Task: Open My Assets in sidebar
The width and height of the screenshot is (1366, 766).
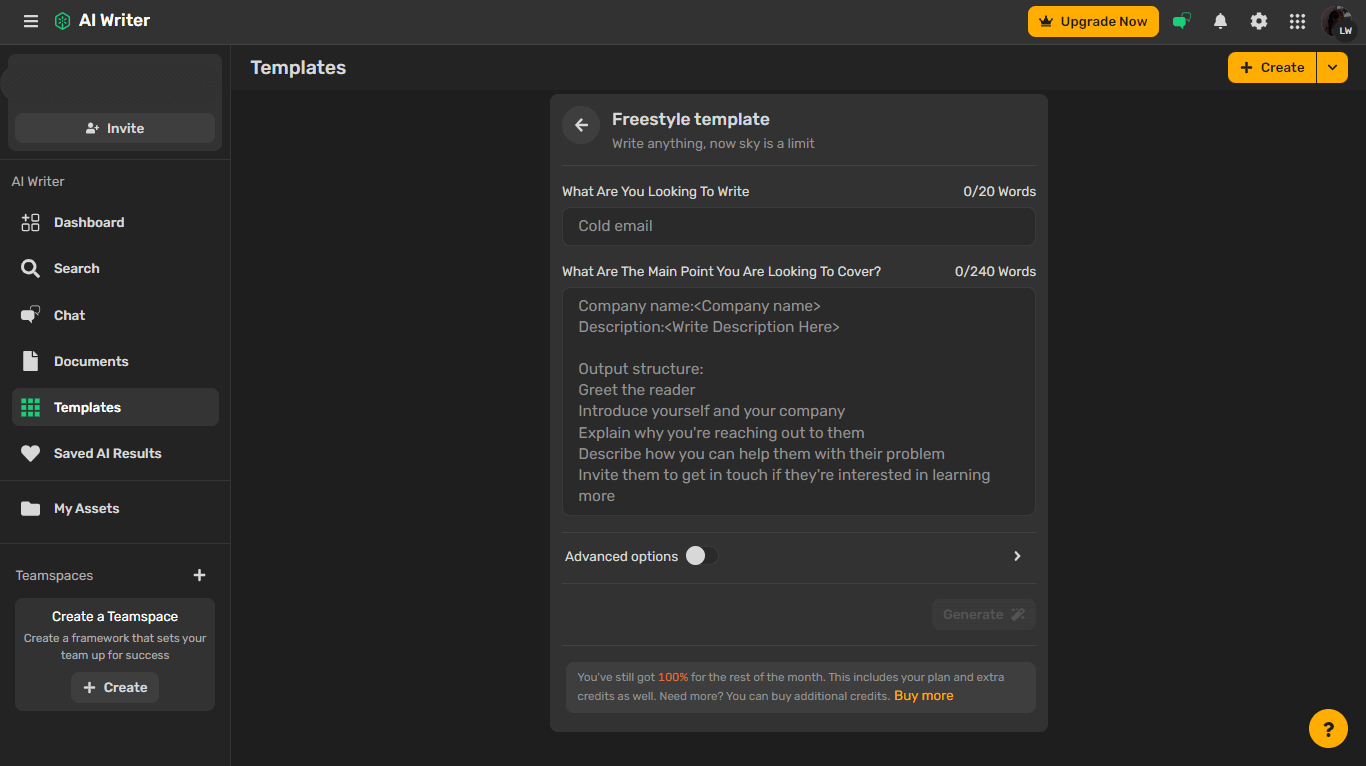Action: [115, 508]
